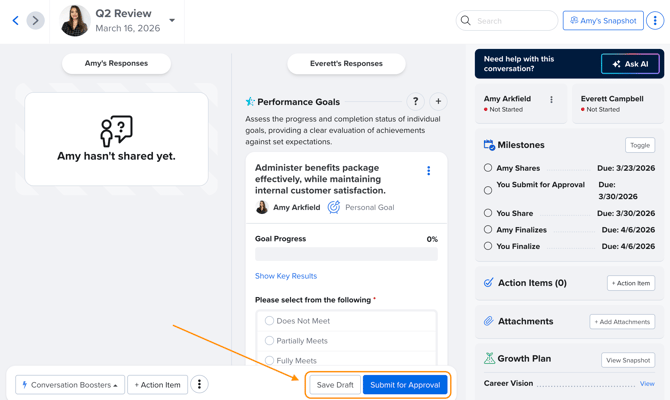Click the back arrow icon
Screen dimensions: 670x400
pos(15,20)
